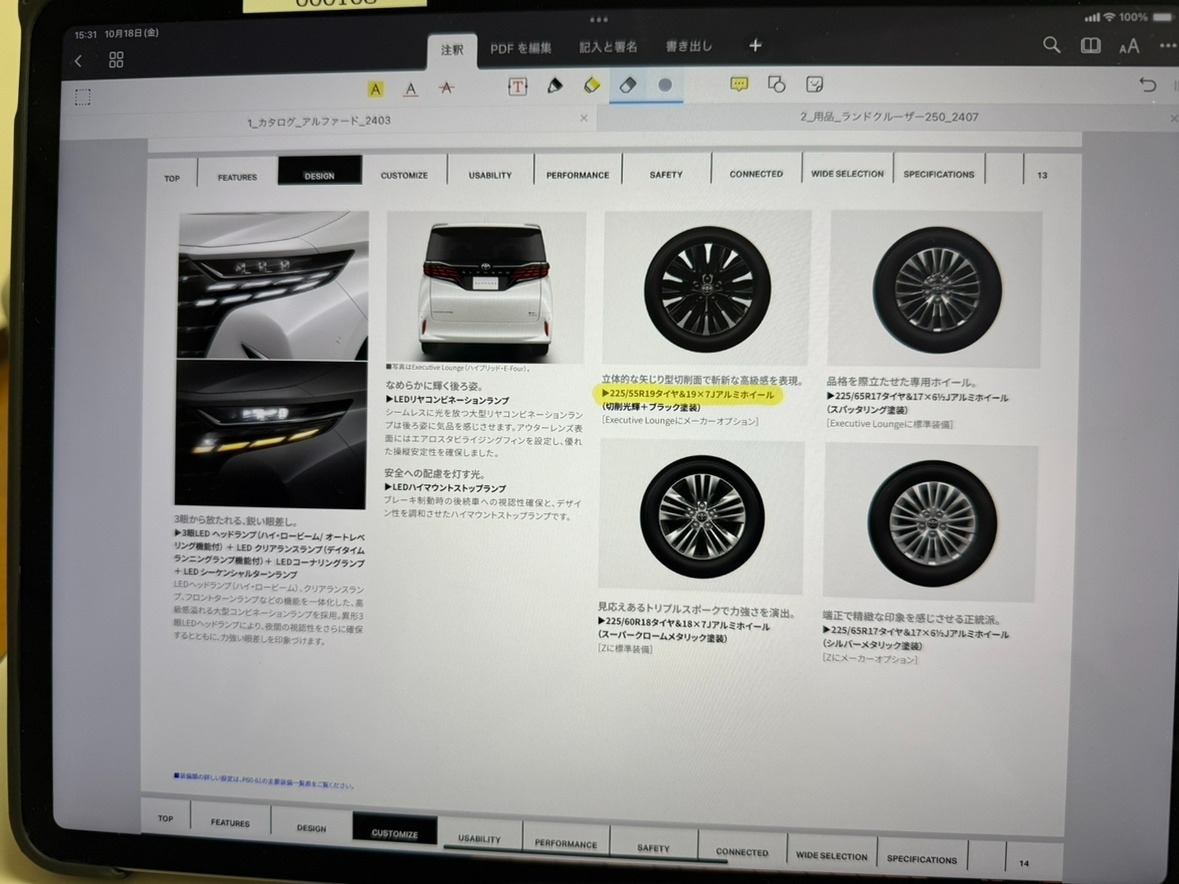Open SPECIFICATIONS in the upper page navigation

(x=938, y=174)
